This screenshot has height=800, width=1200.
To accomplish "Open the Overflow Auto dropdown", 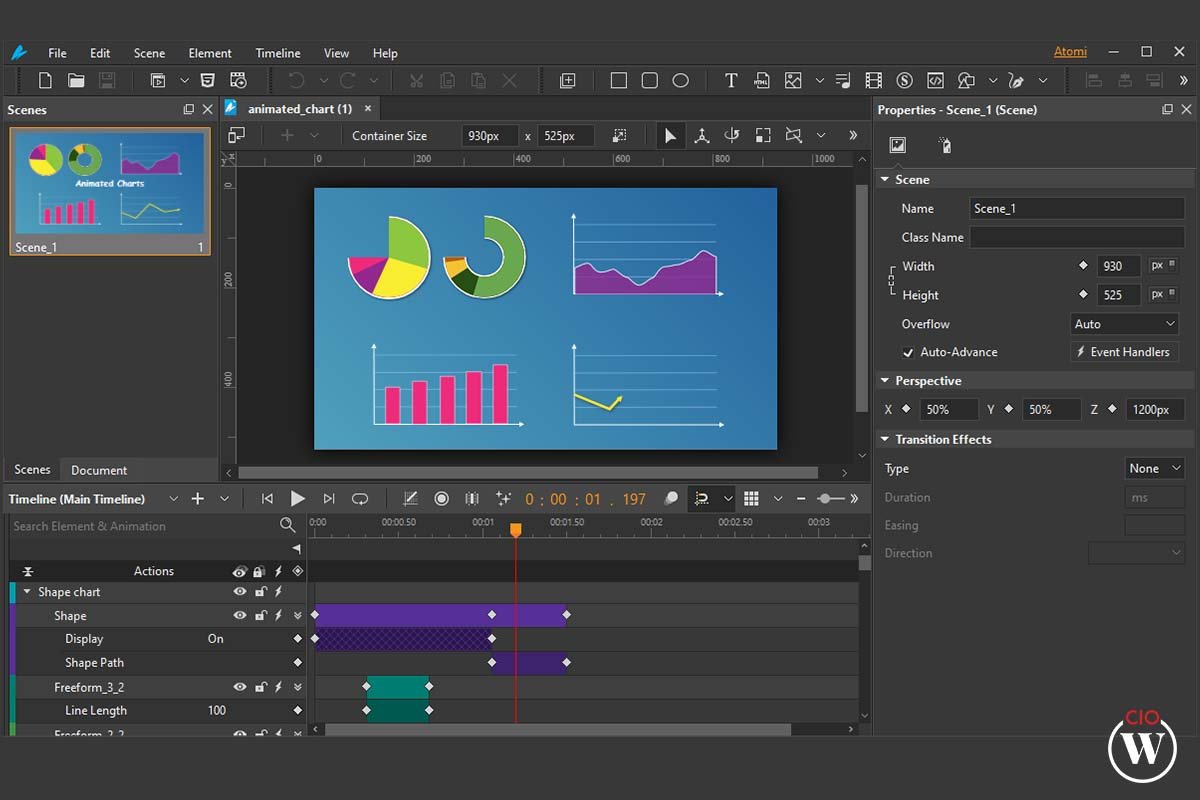I will pyautogui.click(x=1124, y=324).
